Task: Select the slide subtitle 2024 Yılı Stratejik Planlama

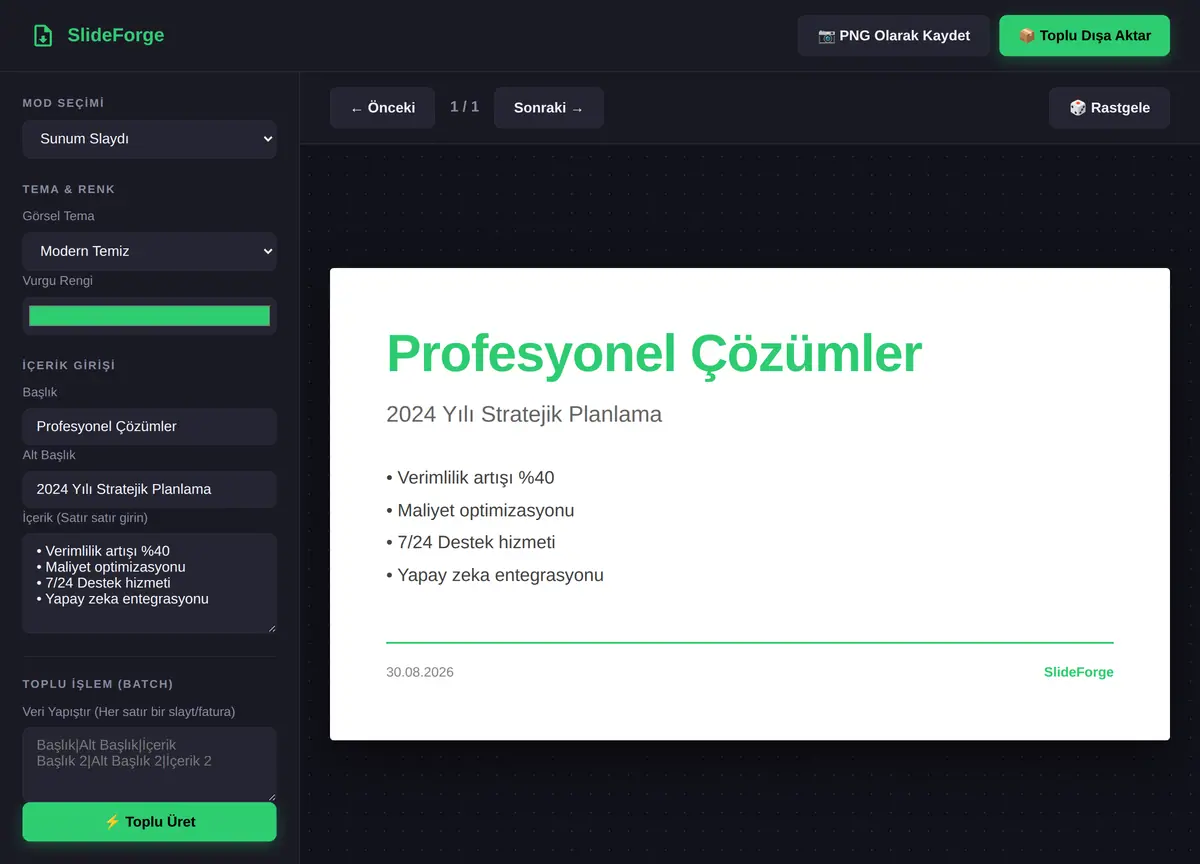Action: click(524, 414)
